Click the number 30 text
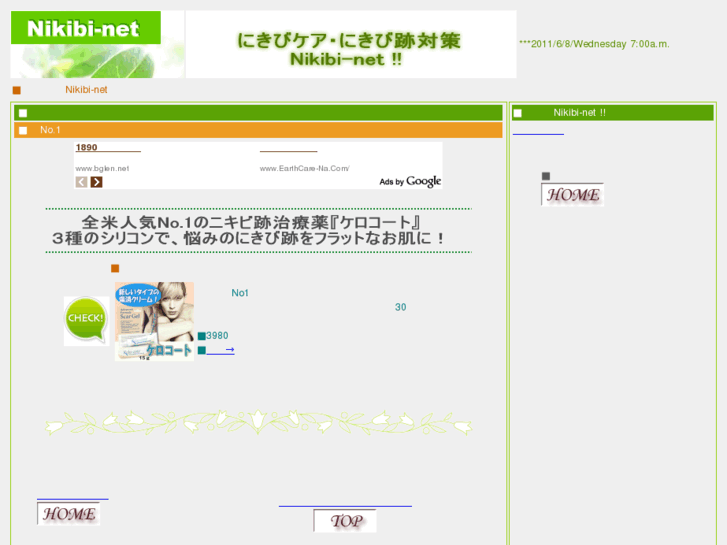 click(401, 308)
